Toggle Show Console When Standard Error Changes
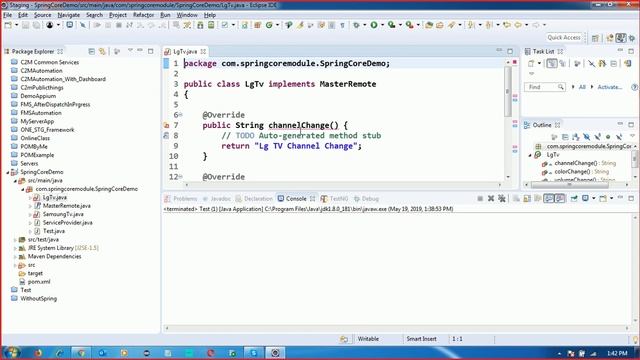This screenshot has width=640, height=360. click(560, 199)
